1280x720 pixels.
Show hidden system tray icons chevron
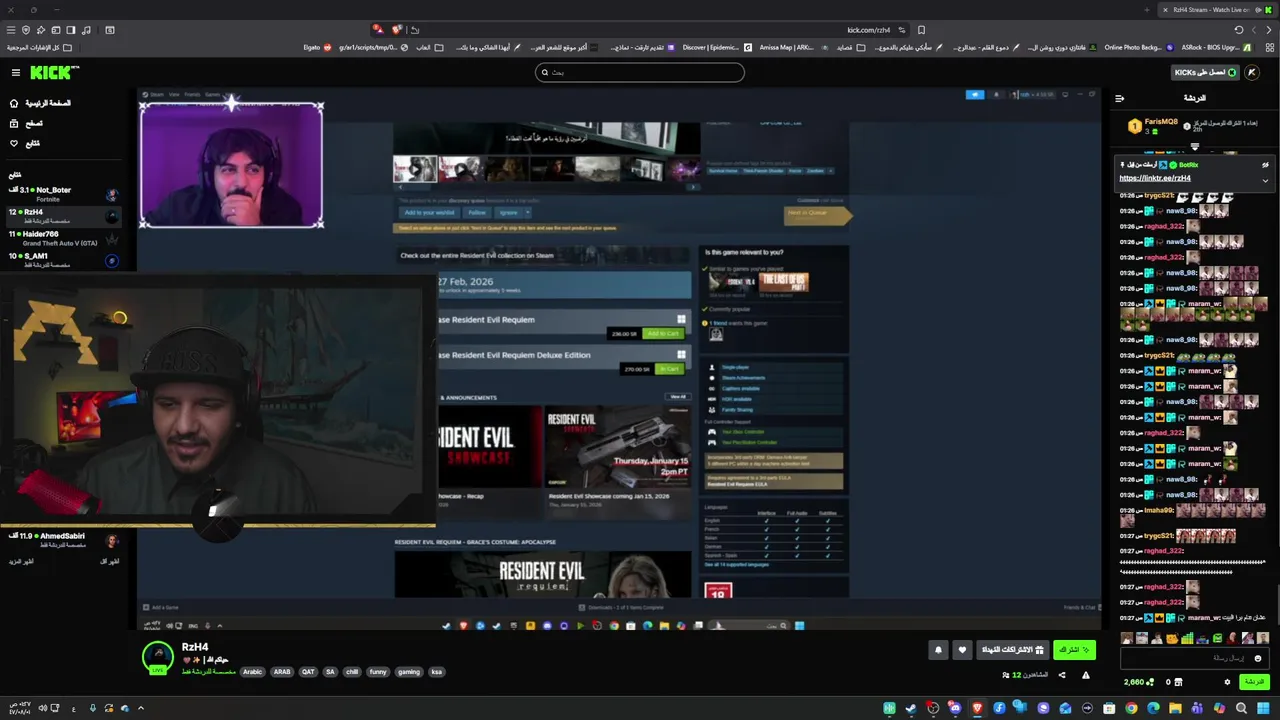141,708
